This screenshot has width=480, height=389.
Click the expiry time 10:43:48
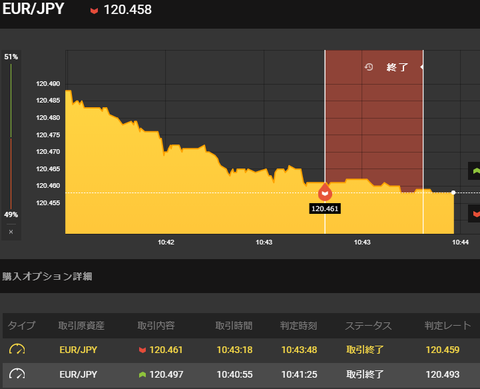299,350
